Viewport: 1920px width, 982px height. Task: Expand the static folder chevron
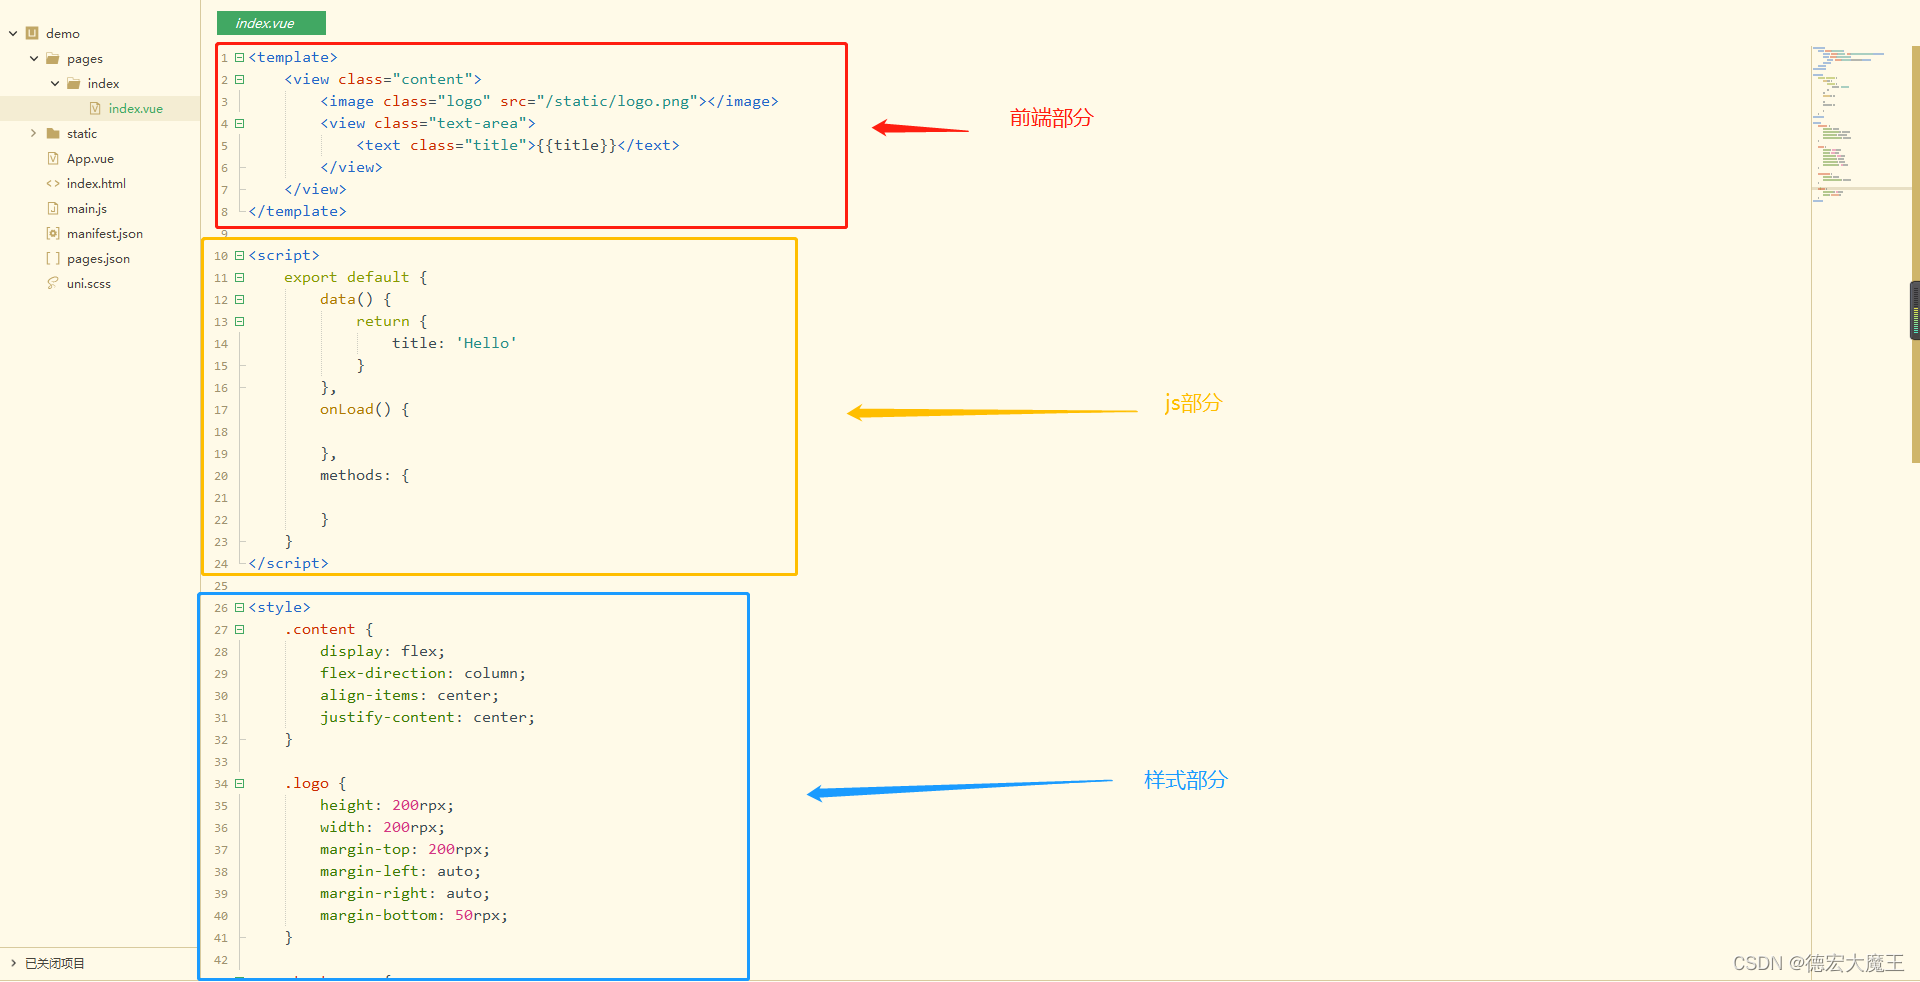click(33, 134)
